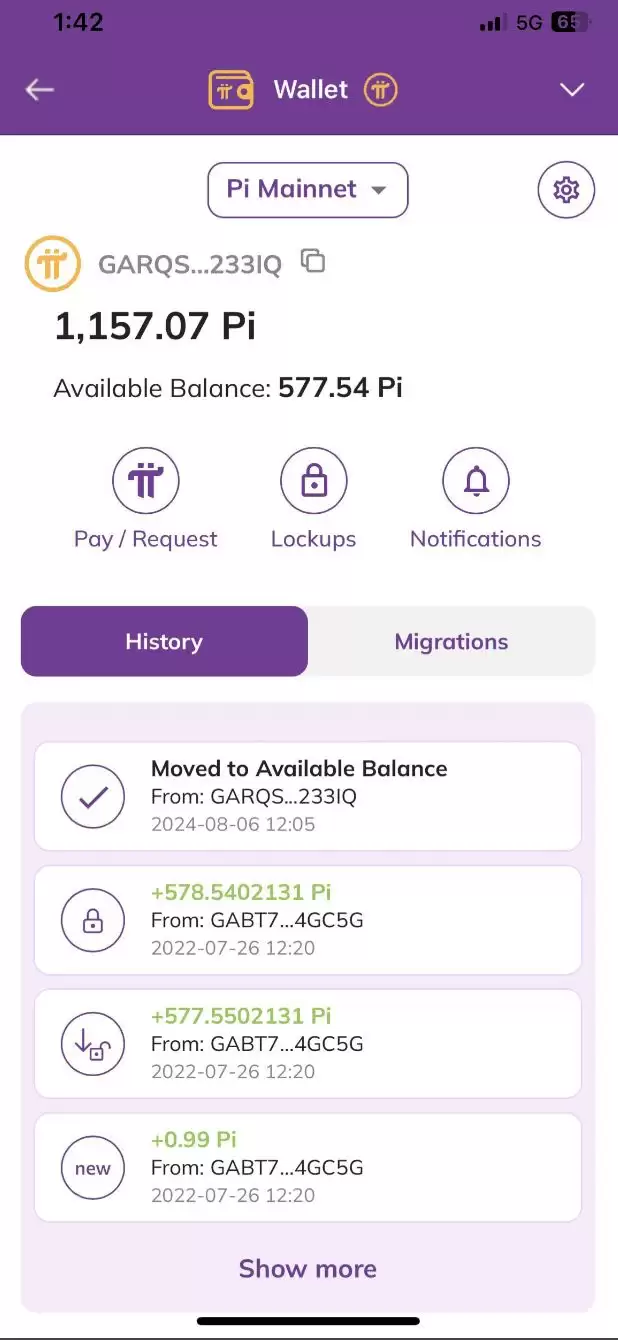This screenshot has width=618, height=1340.
Task: Tap Show more to load older transactions
Action: click(307, 1268)
